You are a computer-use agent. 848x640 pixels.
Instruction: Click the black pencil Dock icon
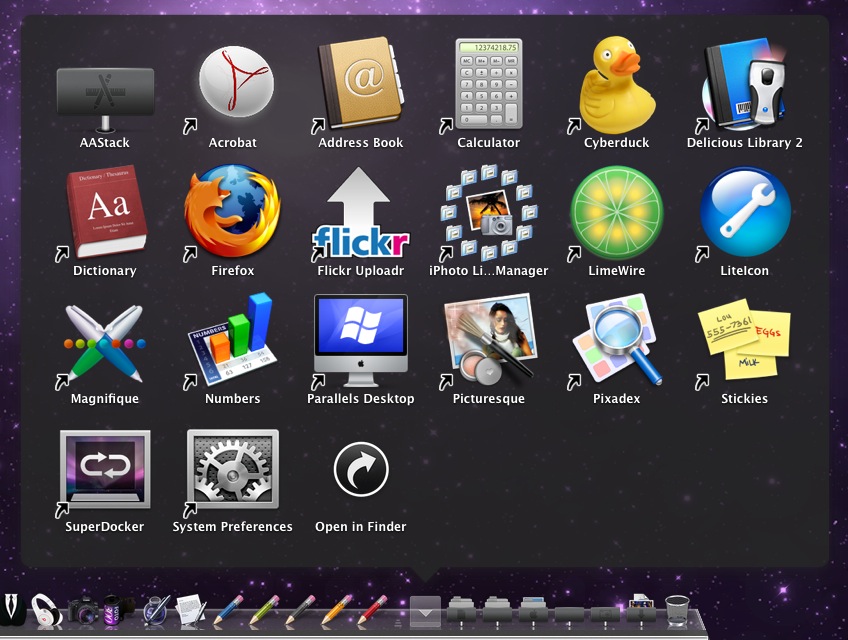point(300,610)
